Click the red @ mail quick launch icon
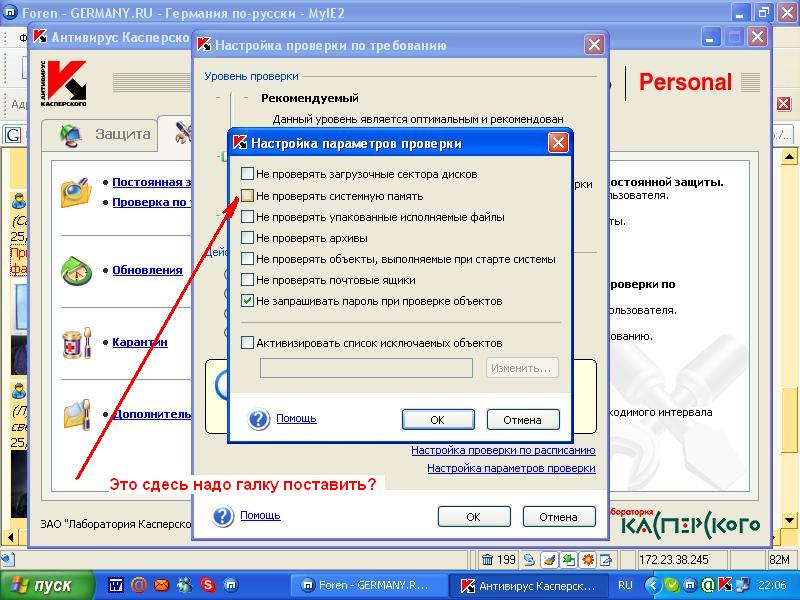 pos(138,585)
